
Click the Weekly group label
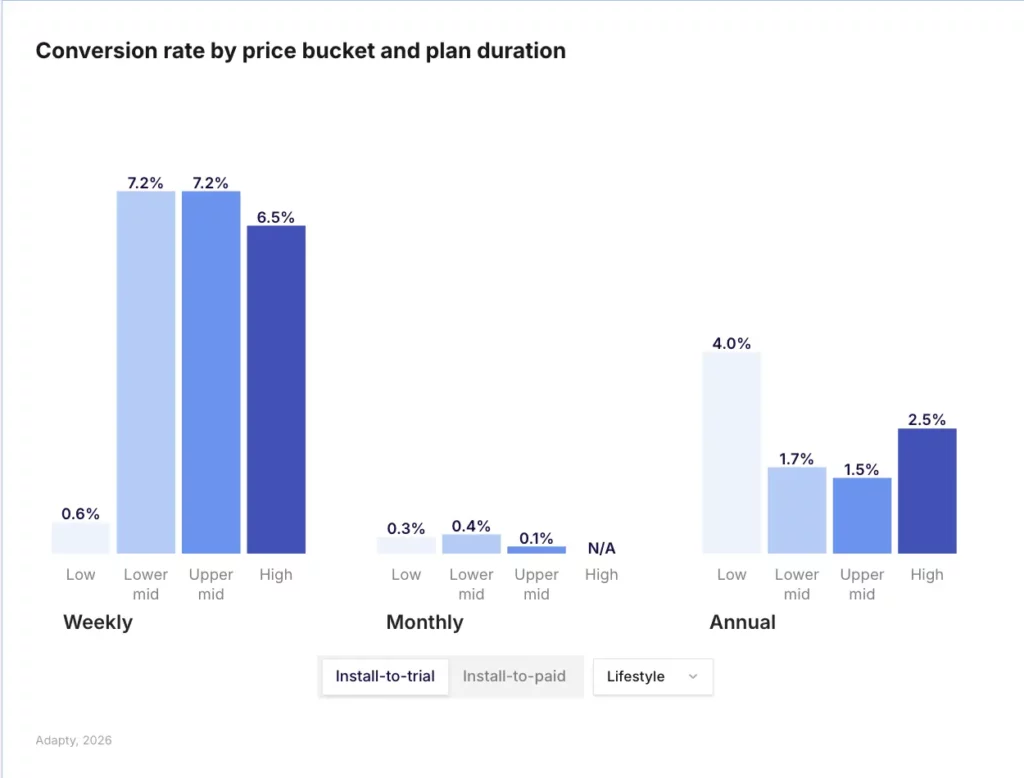click(x=97, y=622)
